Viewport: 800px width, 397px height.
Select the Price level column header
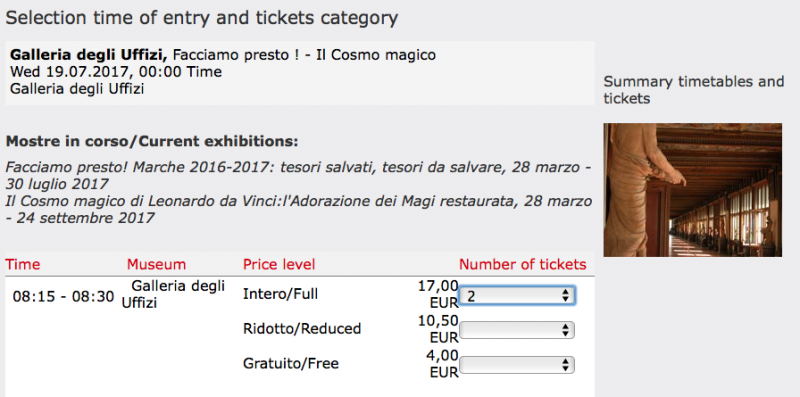click(279, 264)
